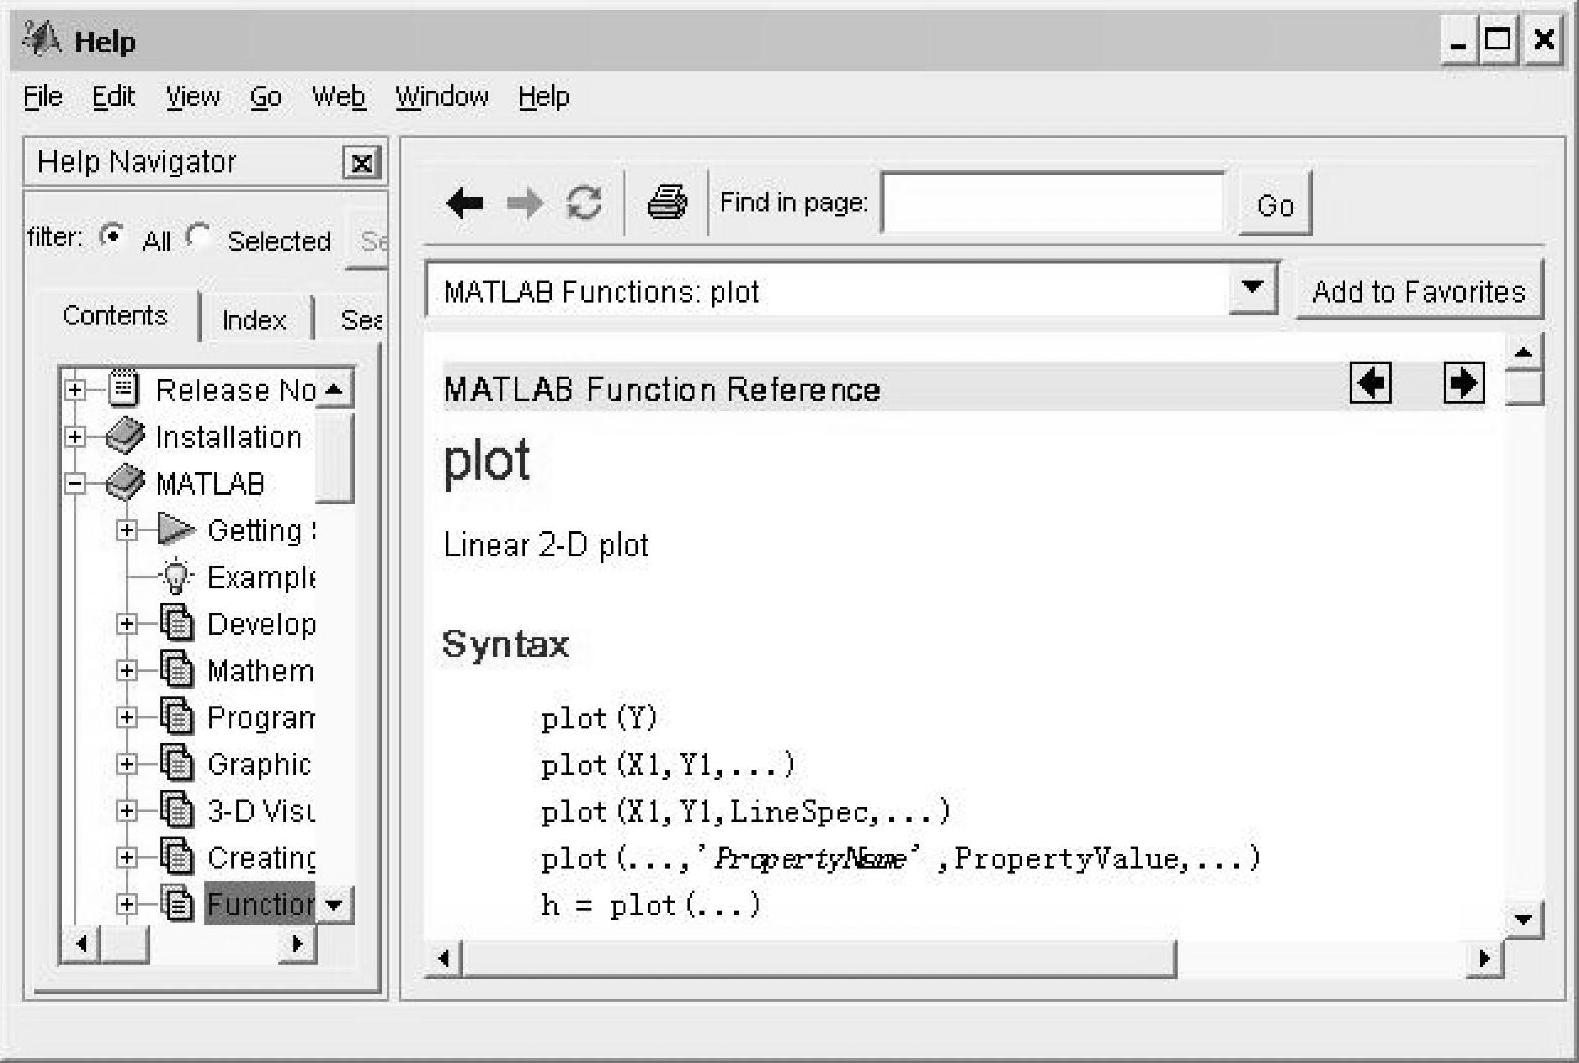Viewport: 1579px width, 1063px height.
Task: Open the MATLAB Functions: plot page dropdown
Action: 1252,289
